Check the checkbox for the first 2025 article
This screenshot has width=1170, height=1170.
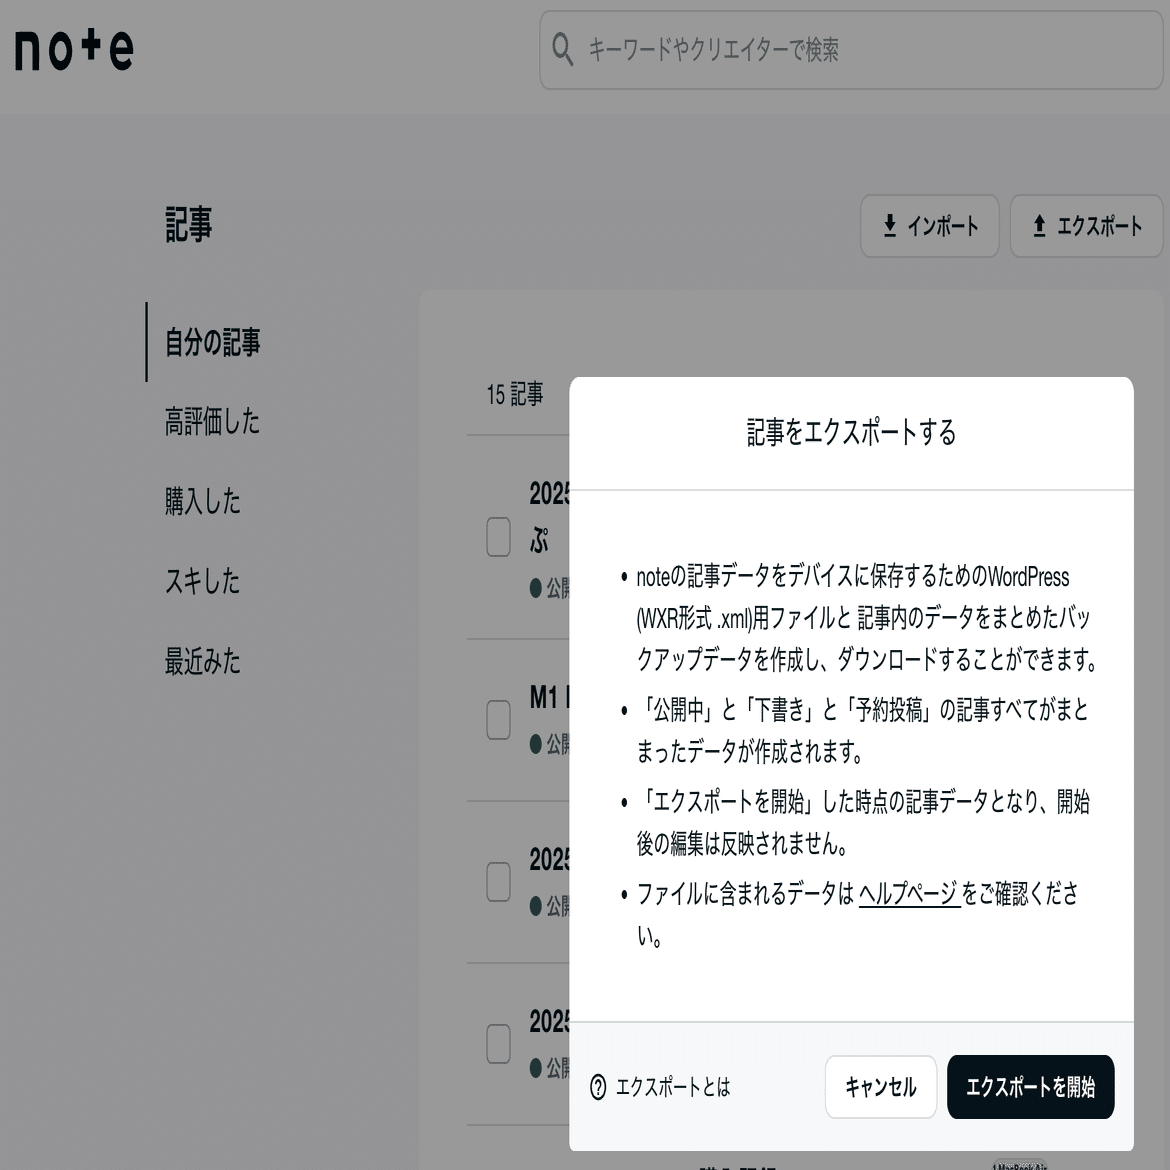pos(497,538)
